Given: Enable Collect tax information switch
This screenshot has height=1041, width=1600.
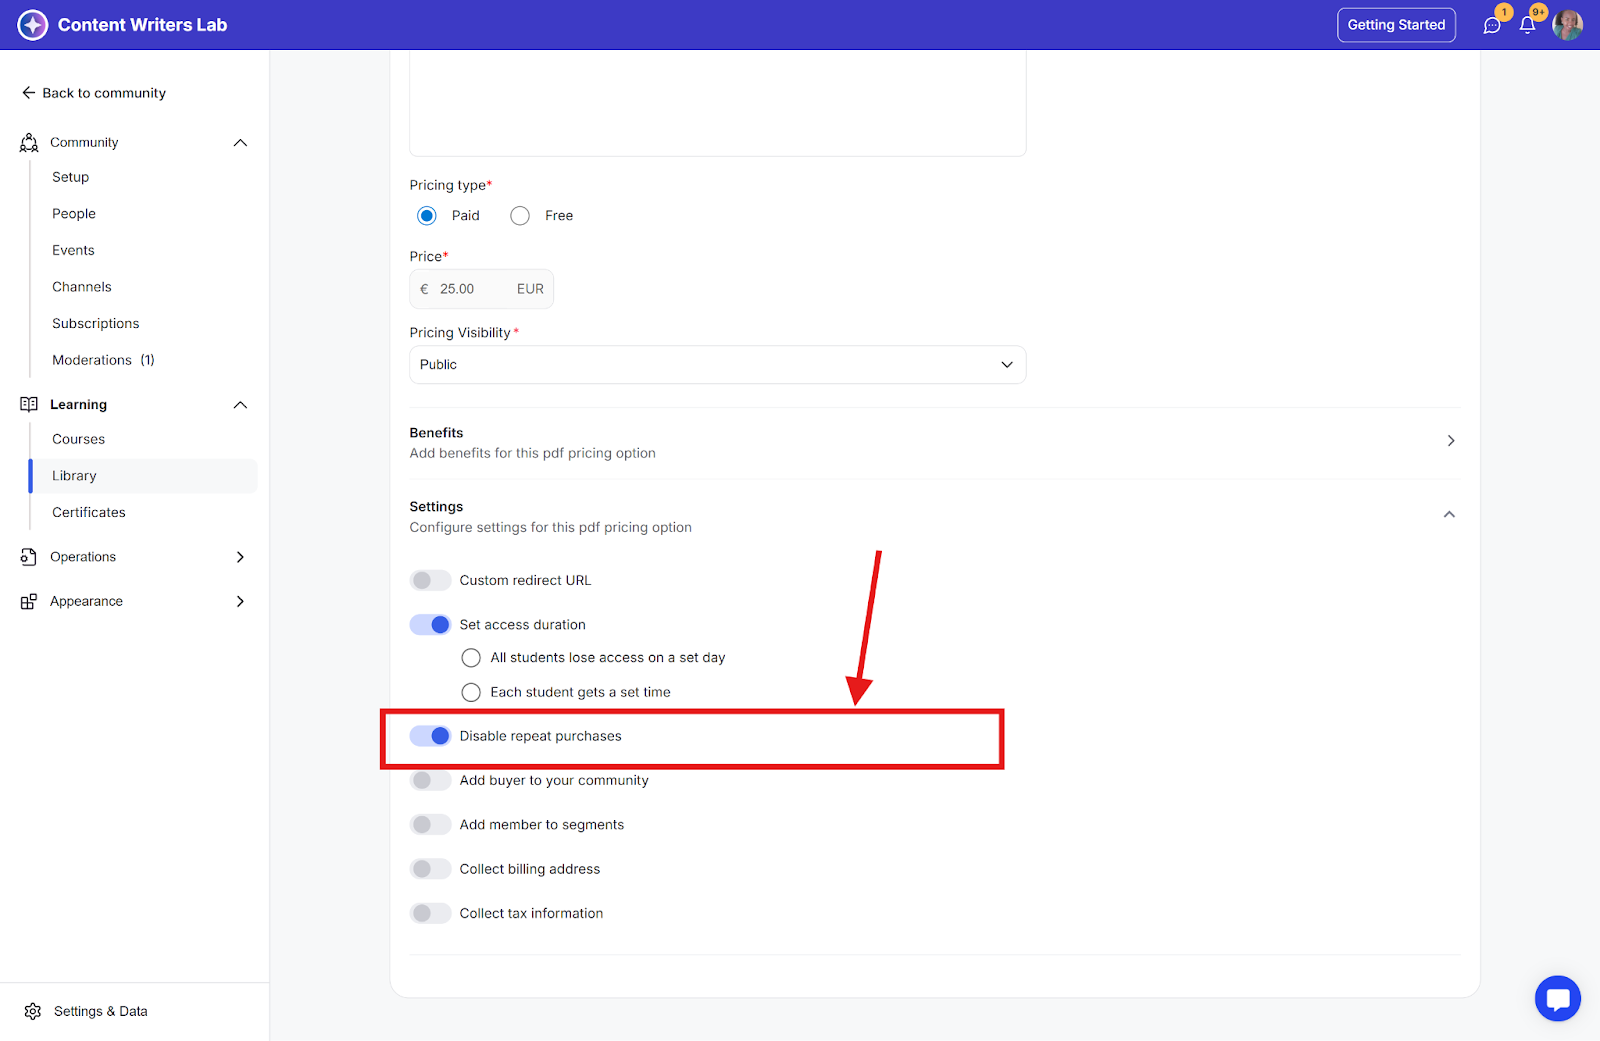Looking at the screenshot, I should pyautogui.click(x=430, y=914).
